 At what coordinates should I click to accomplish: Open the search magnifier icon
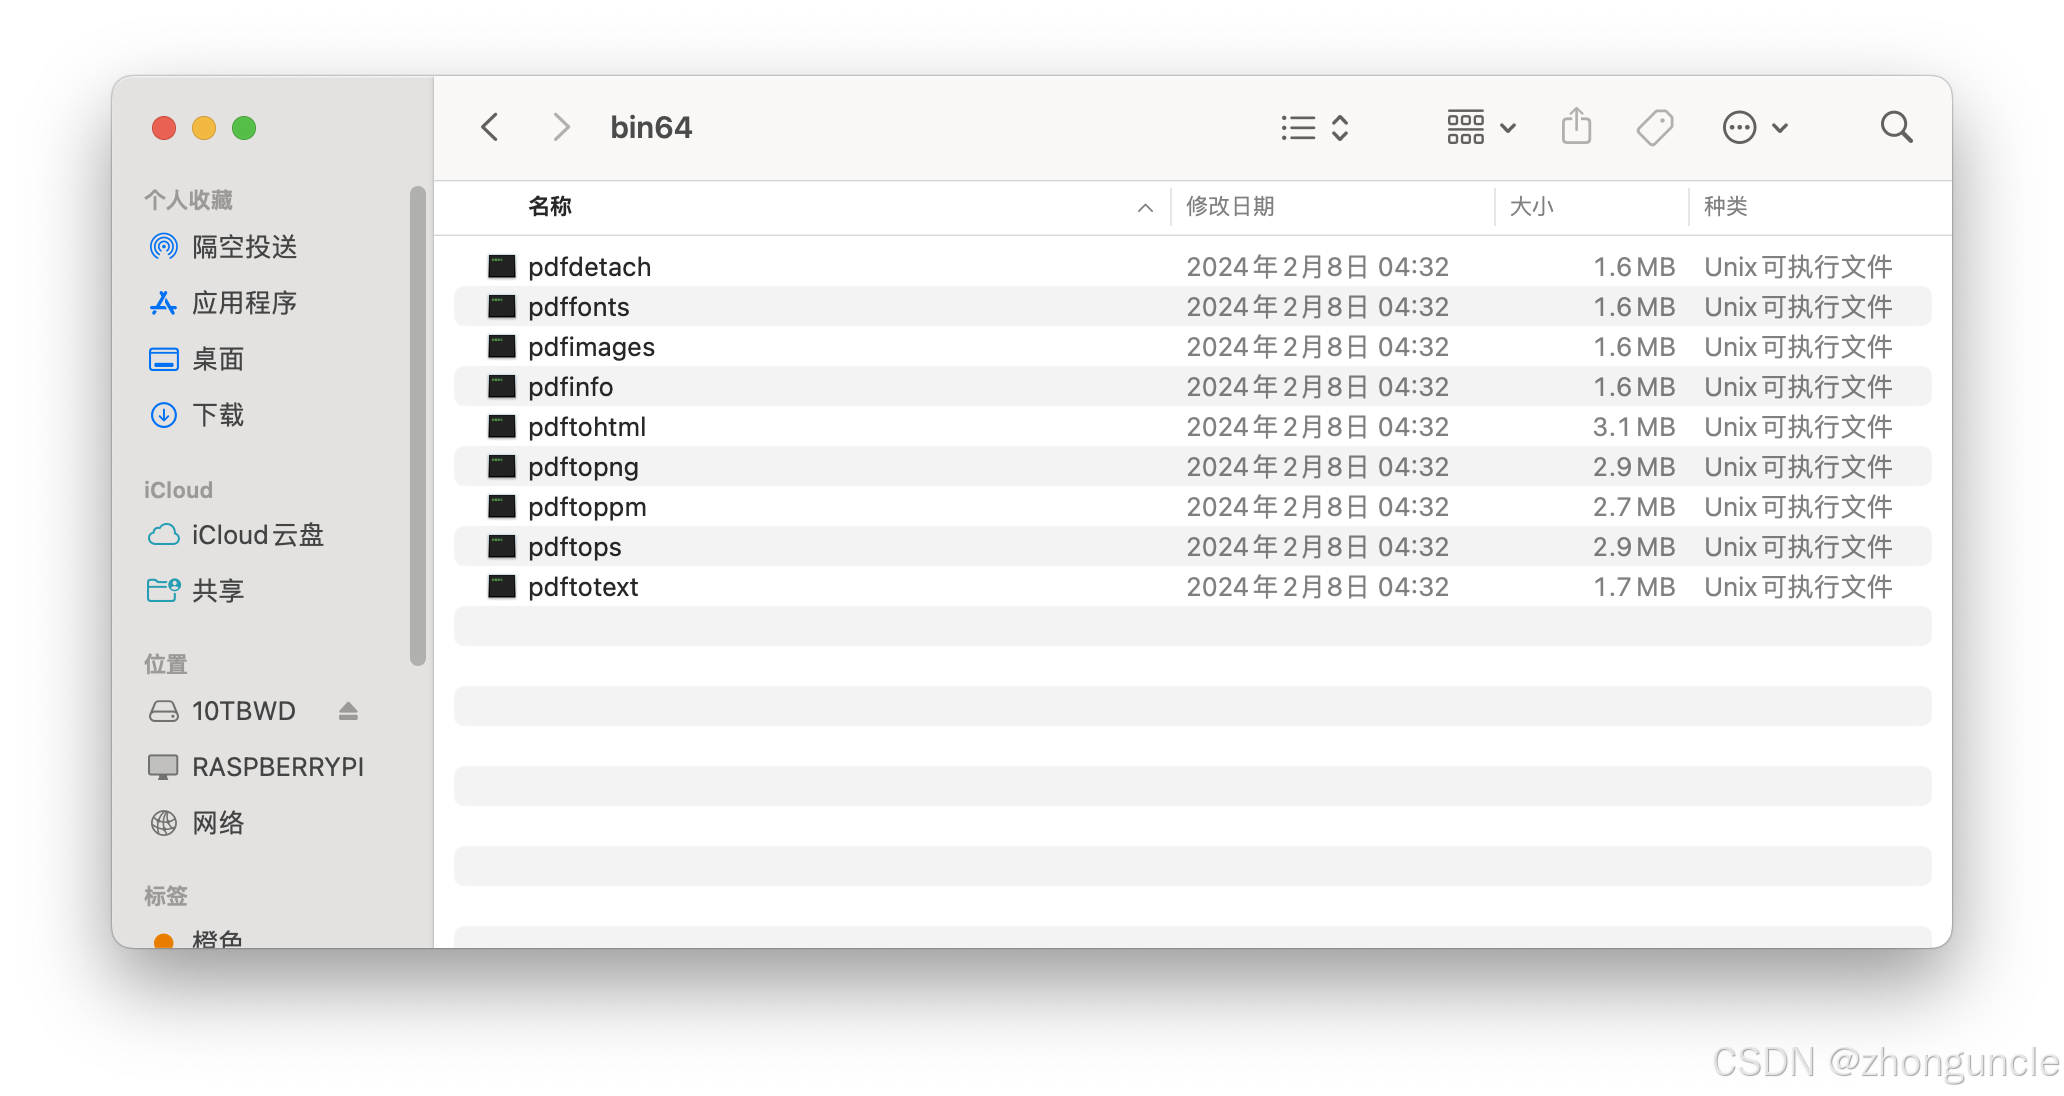coord(1896,127)
